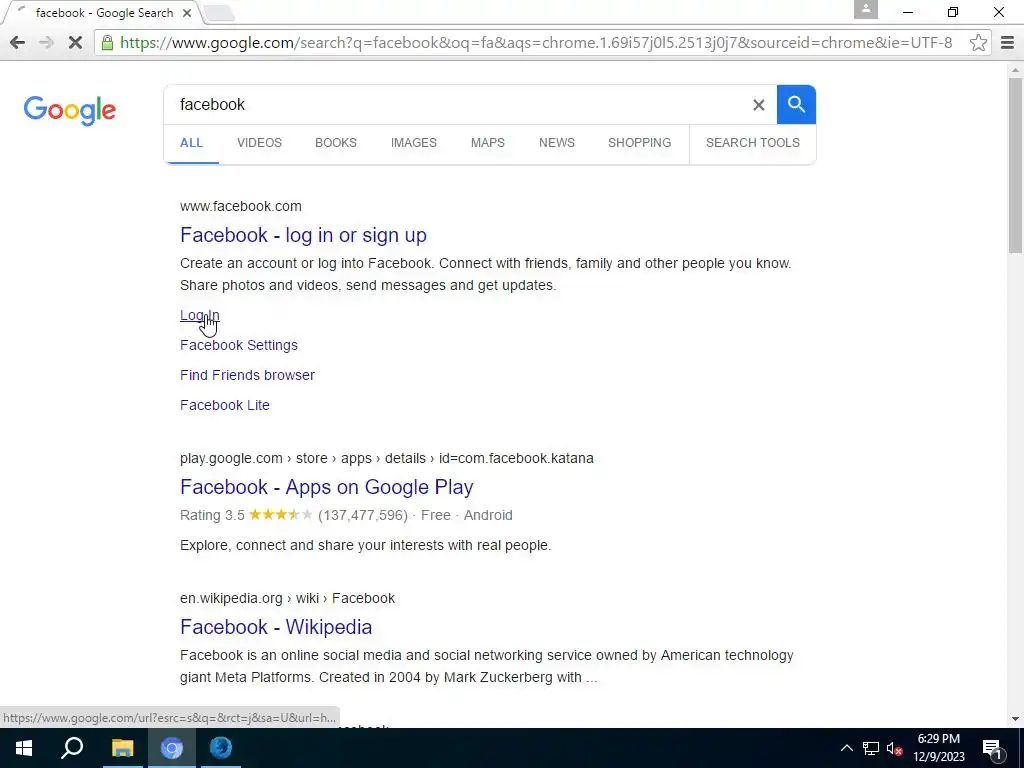Click the blue magnifier search button
This screenshot has height=768, width=1024.
796,104
